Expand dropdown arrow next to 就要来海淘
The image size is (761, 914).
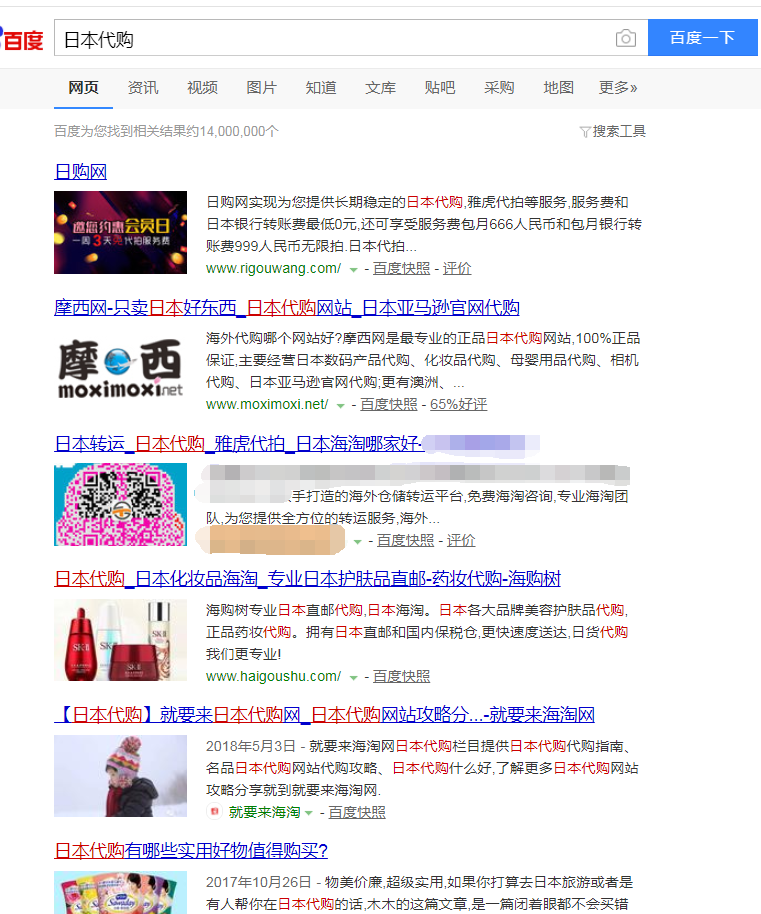click(309, 813)
